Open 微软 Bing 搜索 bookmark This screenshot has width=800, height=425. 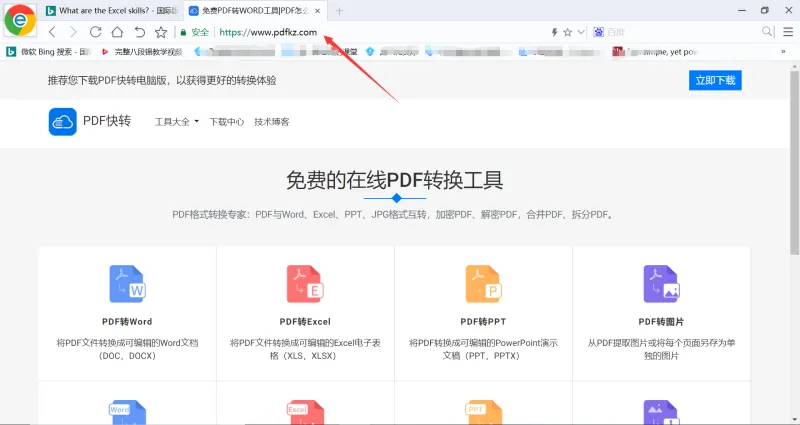pyautogui.click(x=48, y=52)
